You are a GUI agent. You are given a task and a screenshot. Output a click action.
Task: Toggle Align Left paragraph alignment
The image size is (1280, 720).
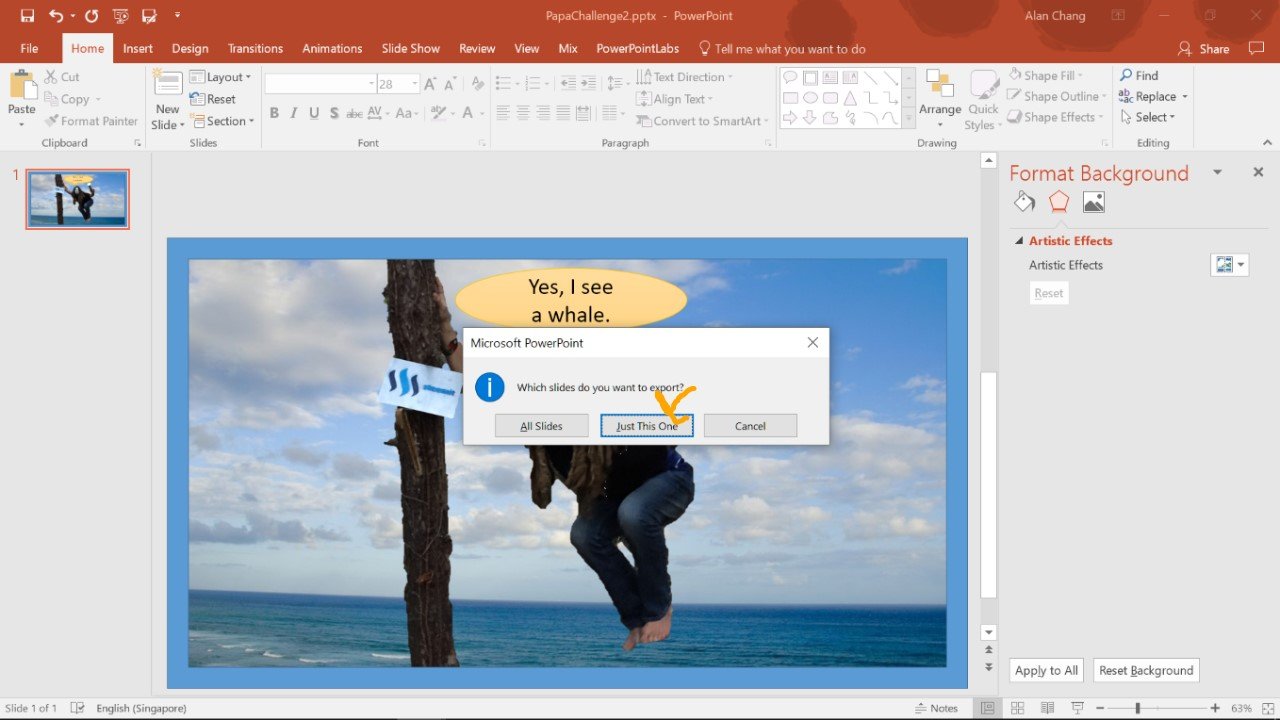pos(503,113)
